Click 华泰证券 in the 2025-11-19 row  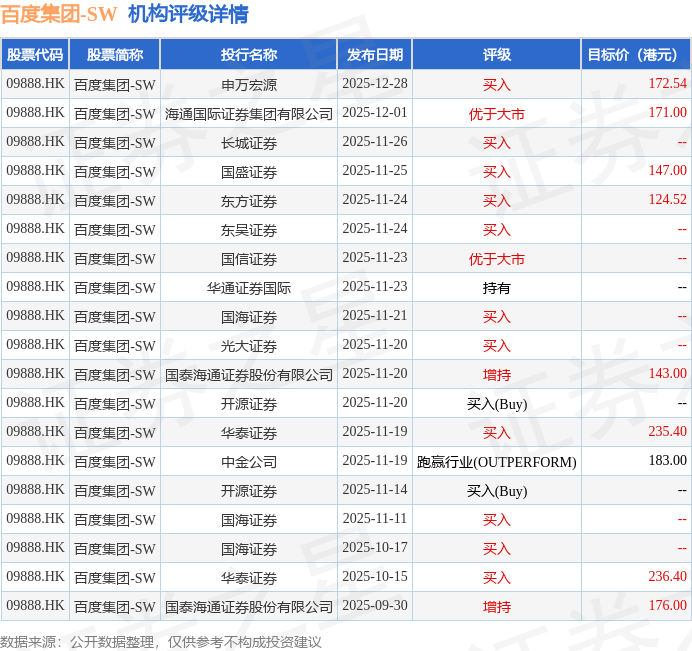[x=249, y=433]
